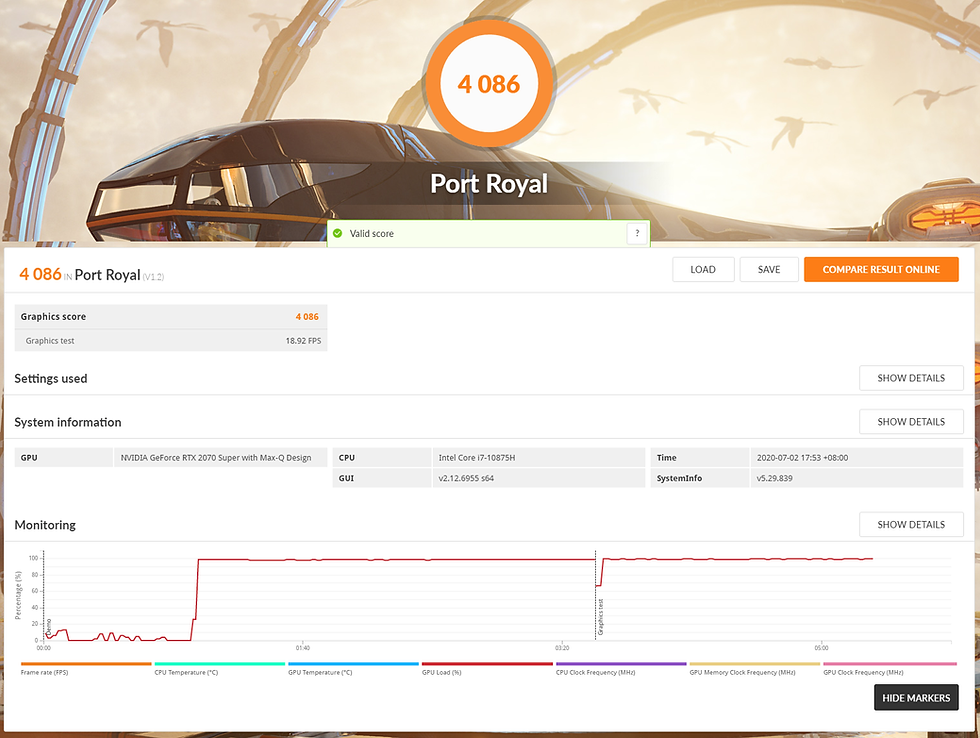The width and height of the screenshot is (980, 738).
Task: Click the Monitoring section heading
Action: click(x=45, y=525)
